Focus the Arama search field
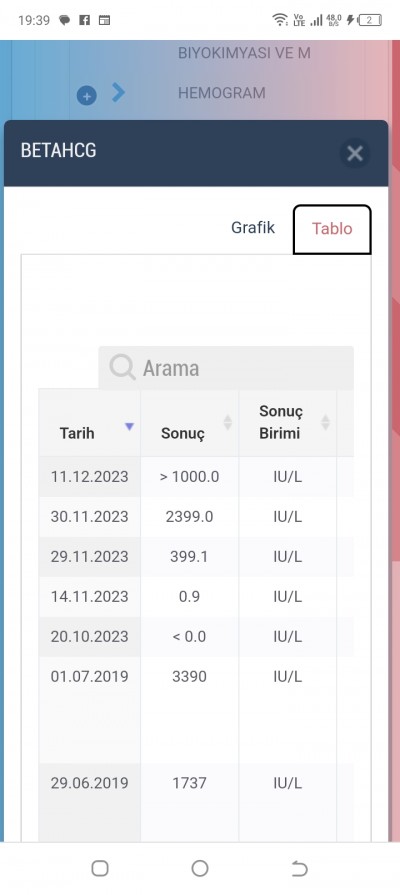Screen dimensions: 400x895 pyautogui.click(x=226, y=368)
